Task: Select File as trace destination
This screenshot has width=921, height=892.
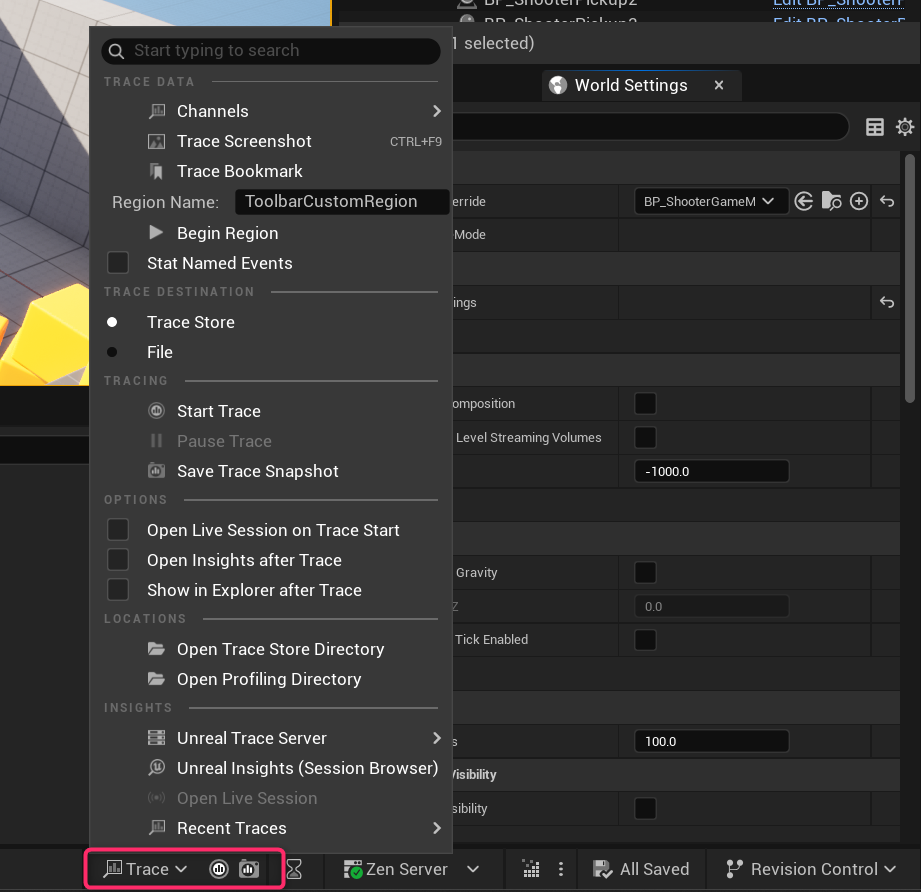Action: [112, 352]
